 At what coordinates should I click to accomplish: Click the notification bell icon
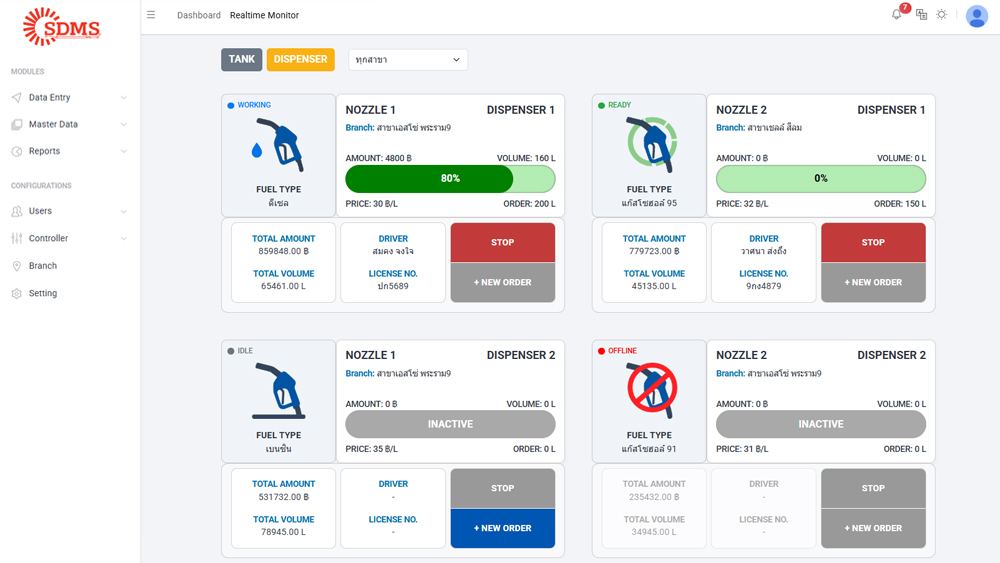click(x=896, y=15)
